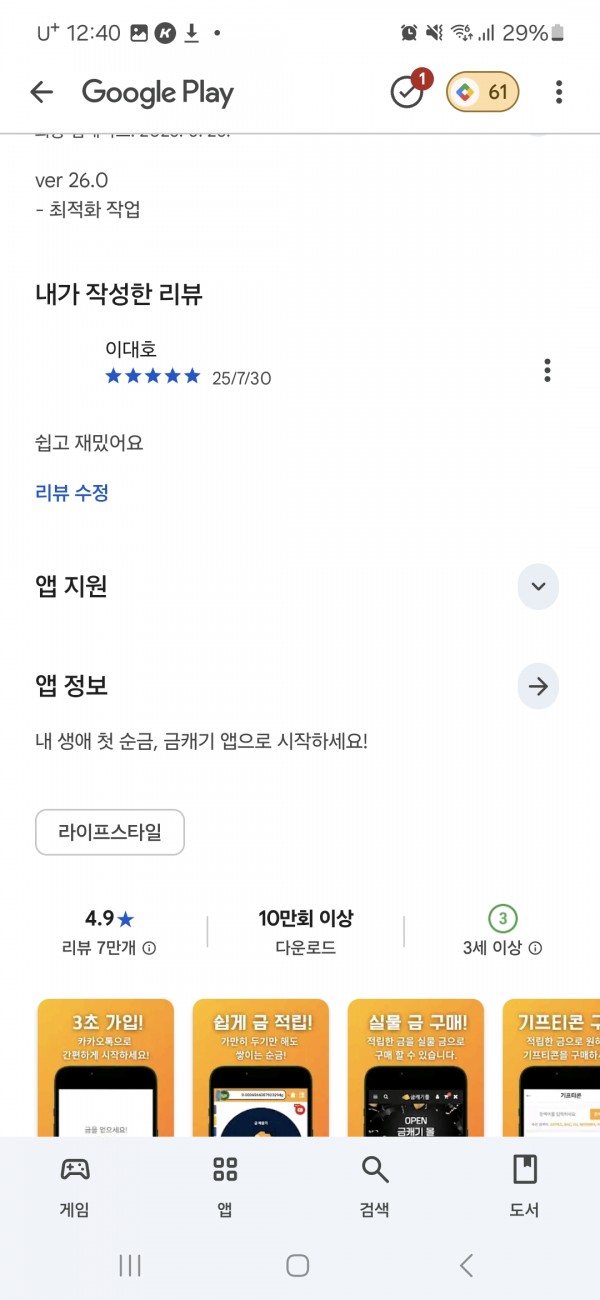Tap the 앱 지원 heading
This screenshot has height=1300, width=600.
click(71, 587)
